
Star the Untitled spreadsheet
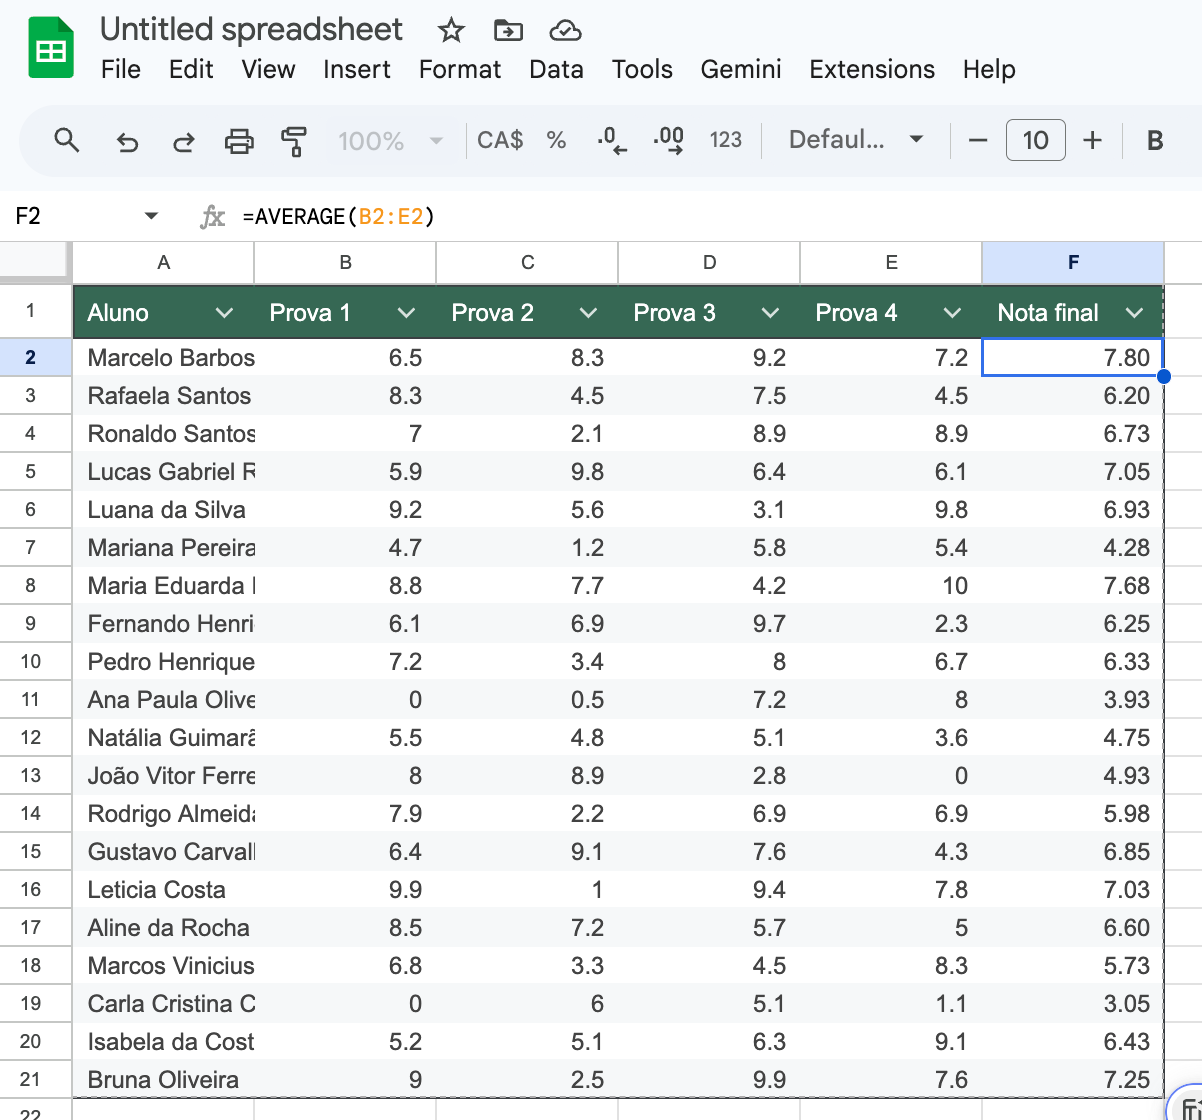(451, 31)
